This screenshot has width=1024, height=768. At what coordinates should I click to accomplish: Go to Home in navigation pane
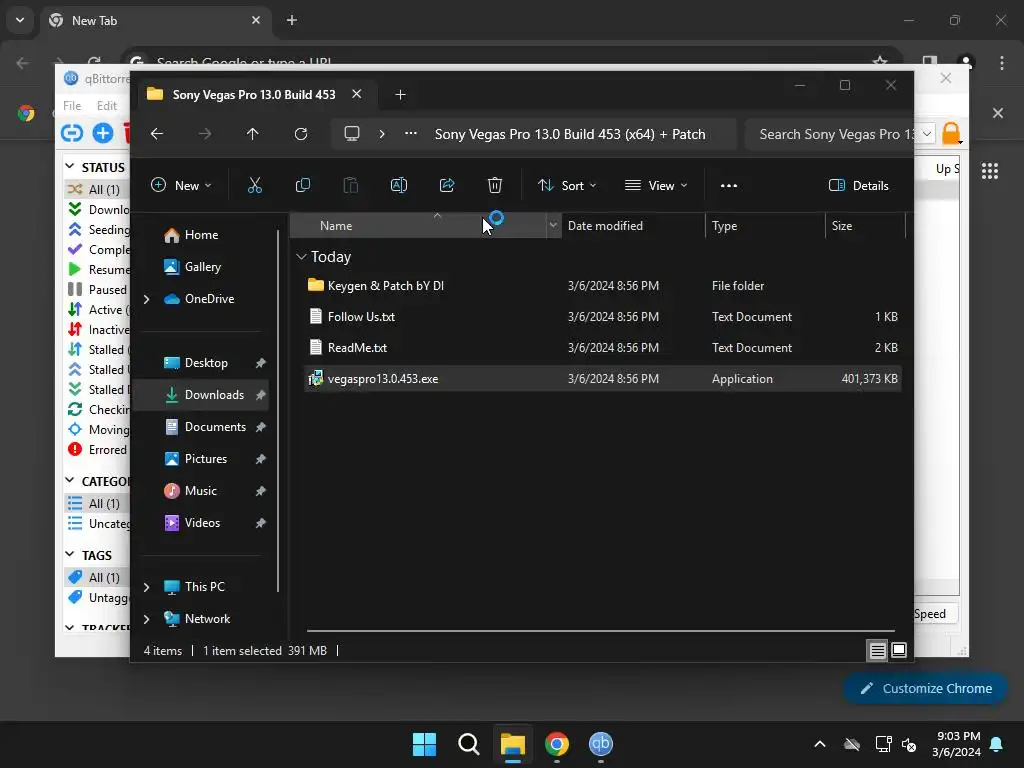(x=201, y=235)
